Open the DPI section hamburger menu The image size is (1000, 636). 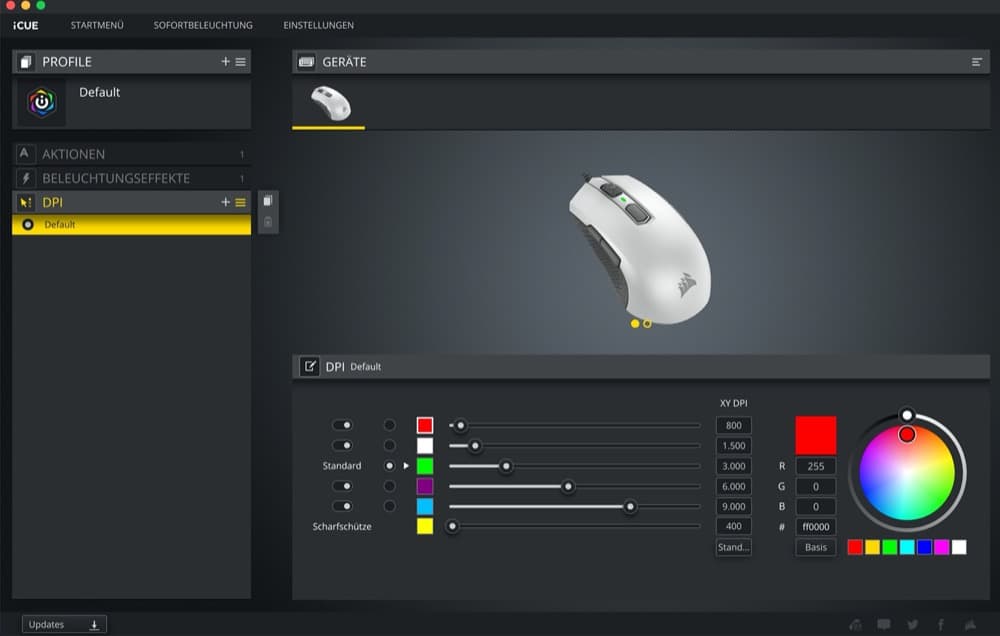coord(240,202)
